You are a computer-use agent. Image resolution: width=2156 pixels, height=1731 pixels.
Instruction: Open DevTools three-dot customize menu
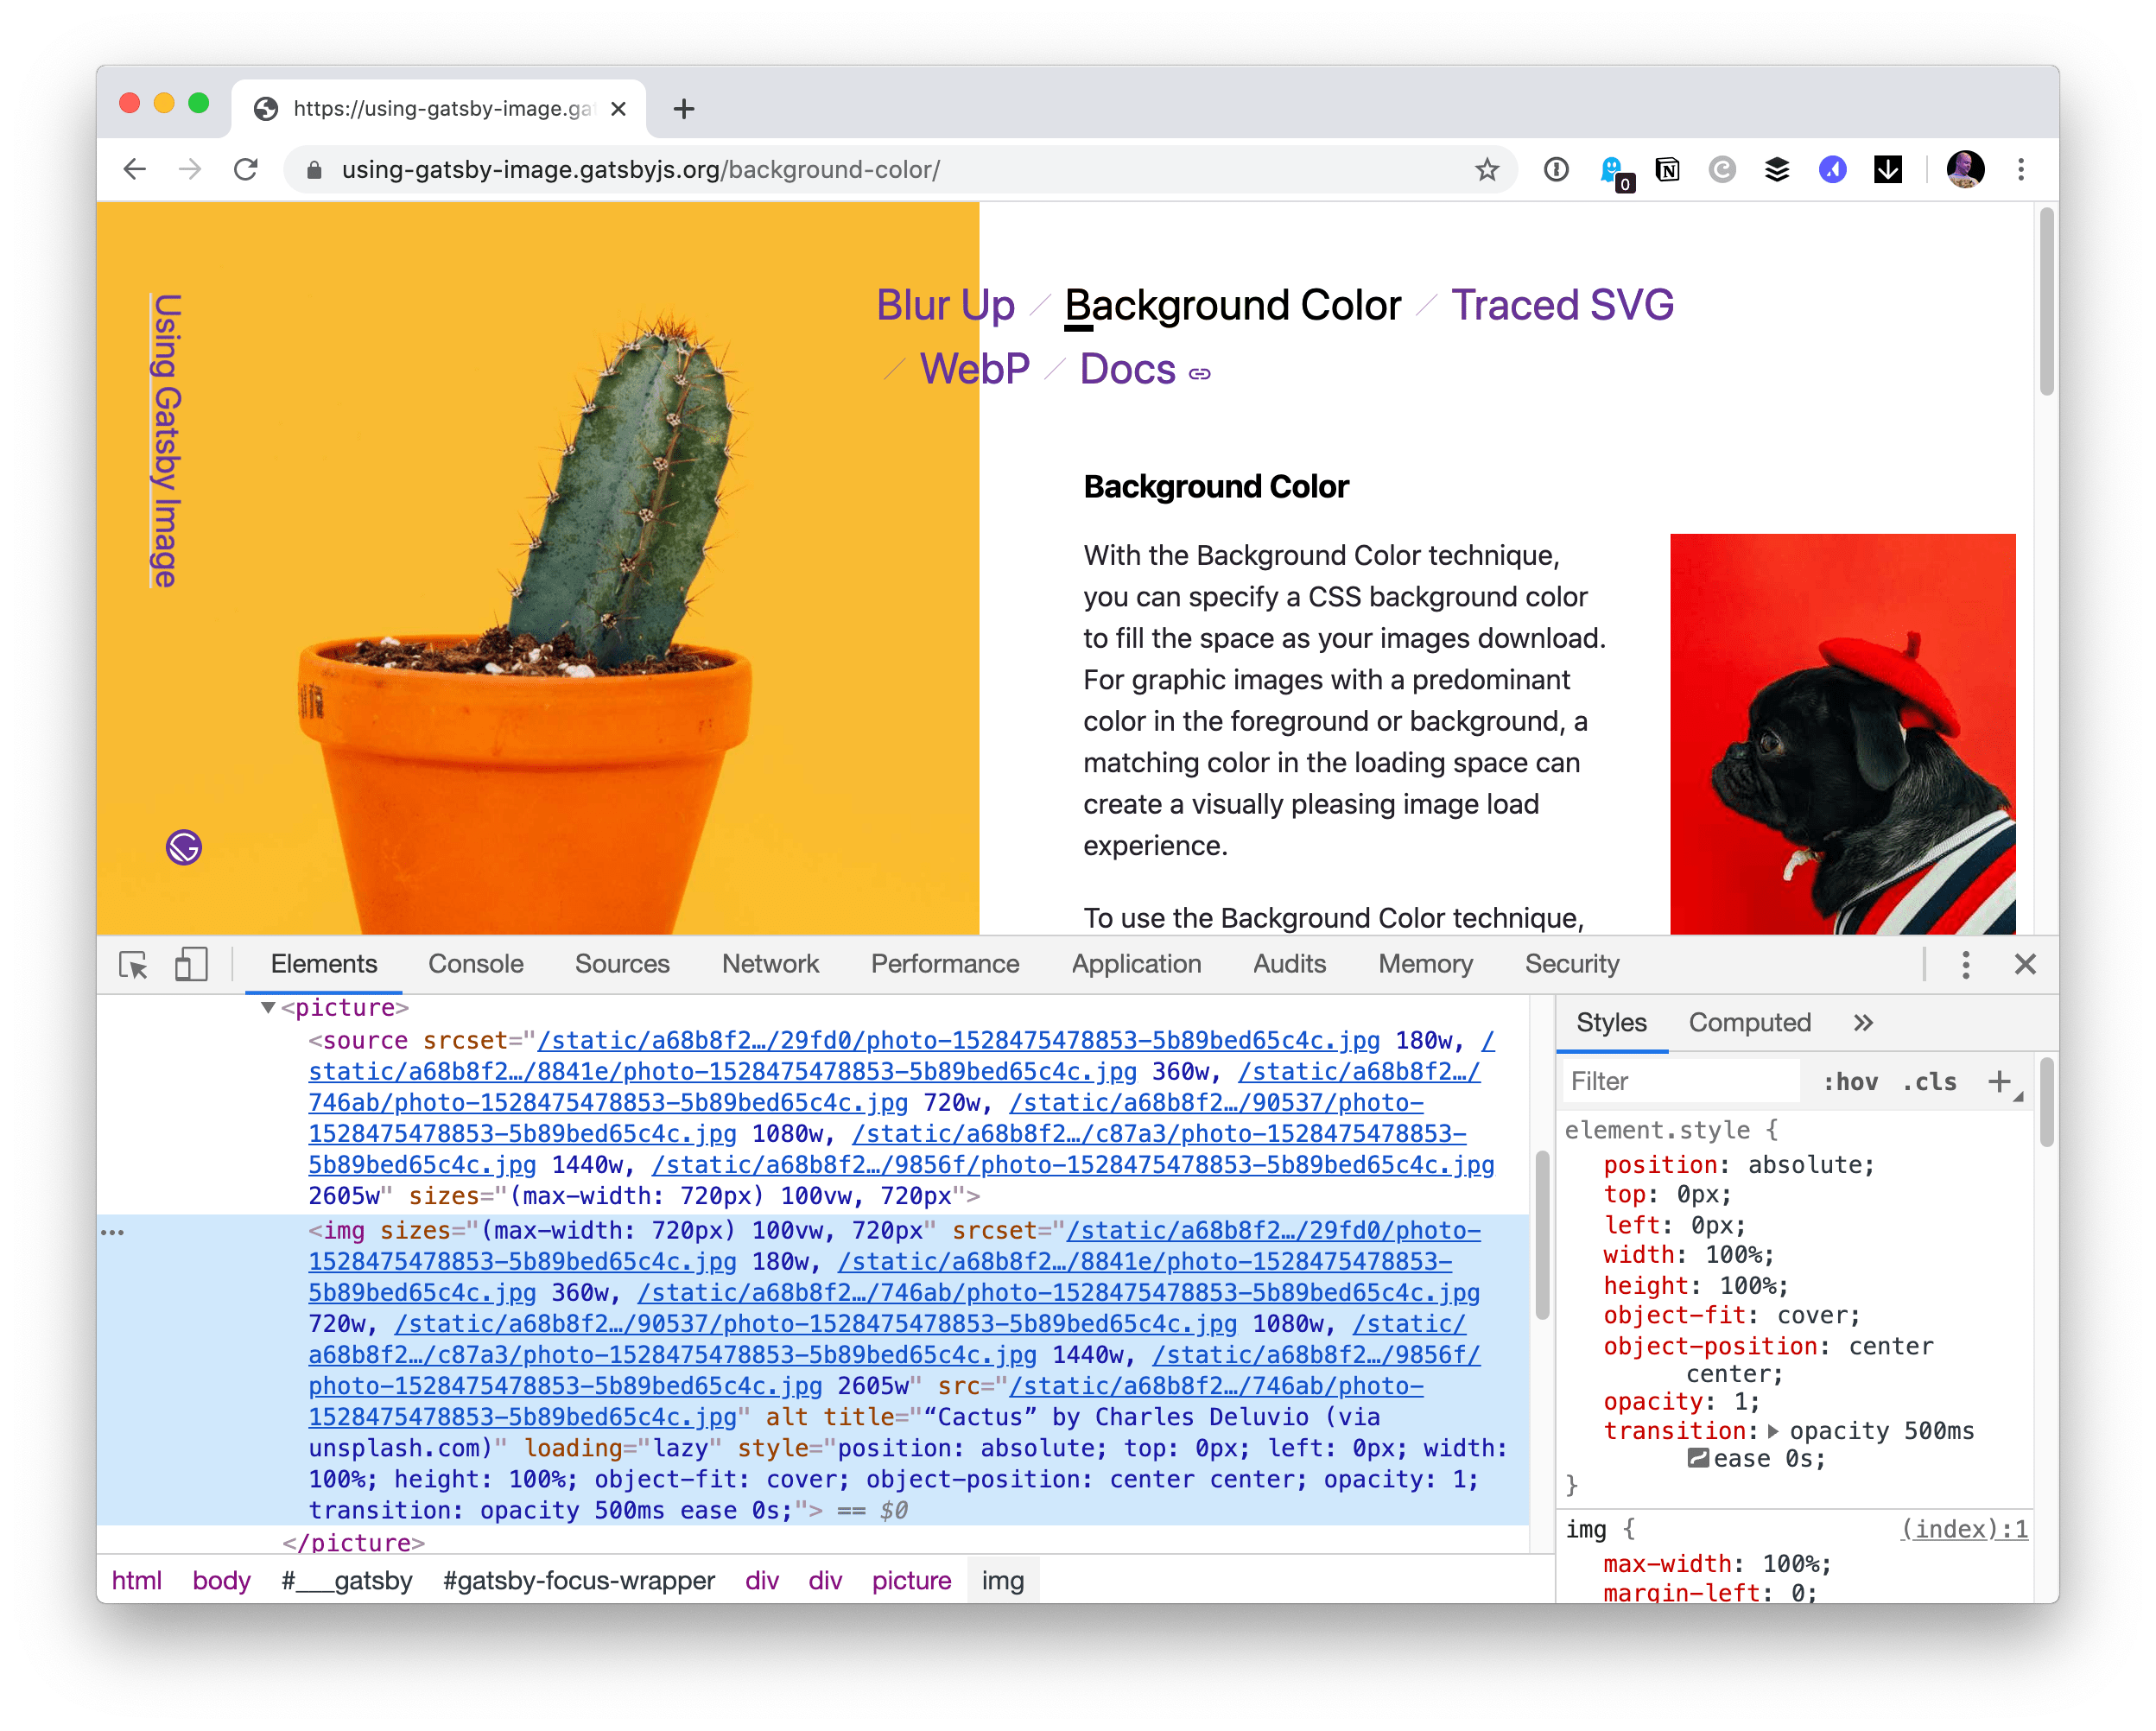point(1965,965)
